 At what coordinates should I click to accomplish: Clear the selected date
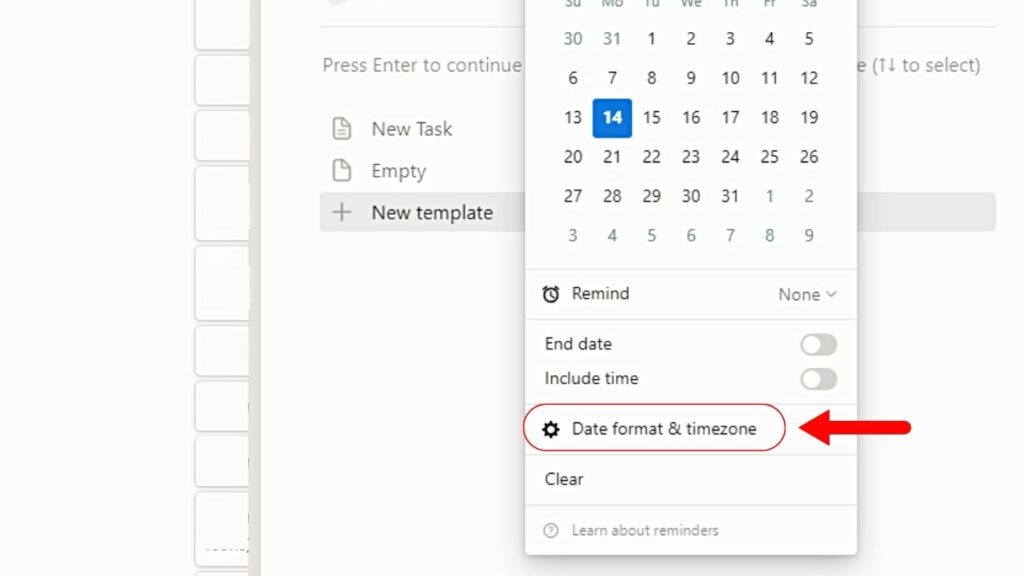click(x=564, y=479)
